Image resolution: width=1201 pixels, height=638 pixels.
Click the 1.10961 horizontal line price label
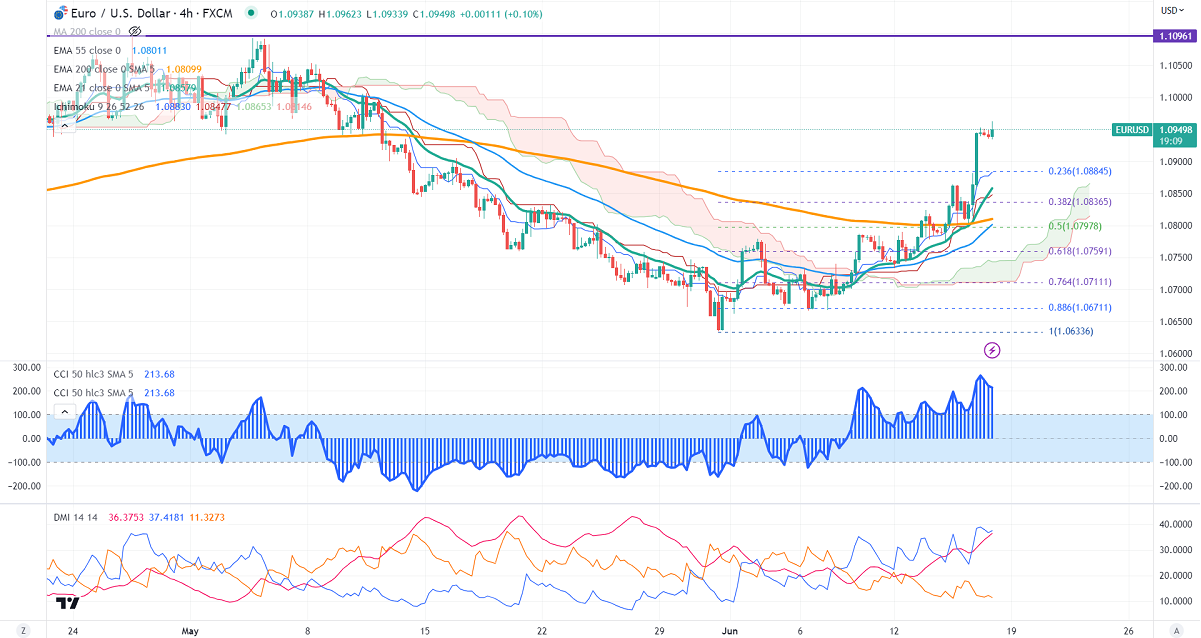tap(1174, 36)
